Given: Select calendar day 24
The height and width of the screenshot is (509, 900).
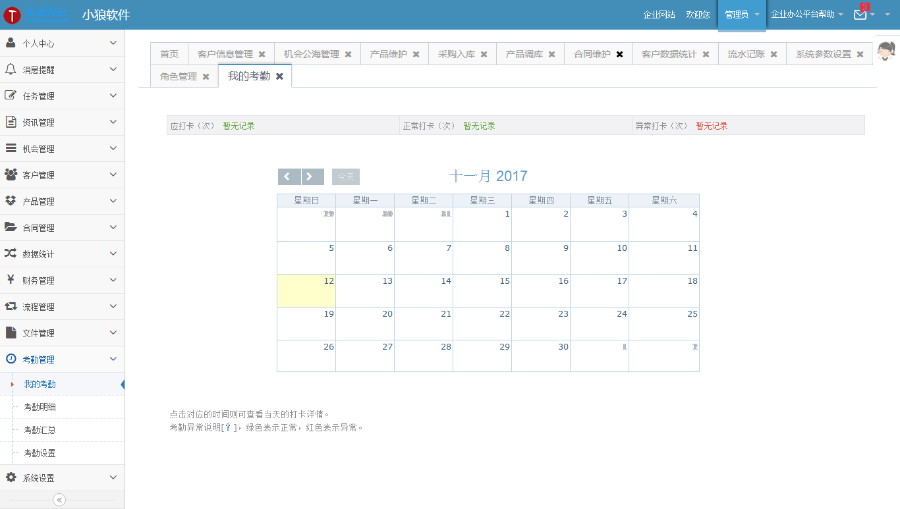Looking at the screenshot, I should pos(599,324).
